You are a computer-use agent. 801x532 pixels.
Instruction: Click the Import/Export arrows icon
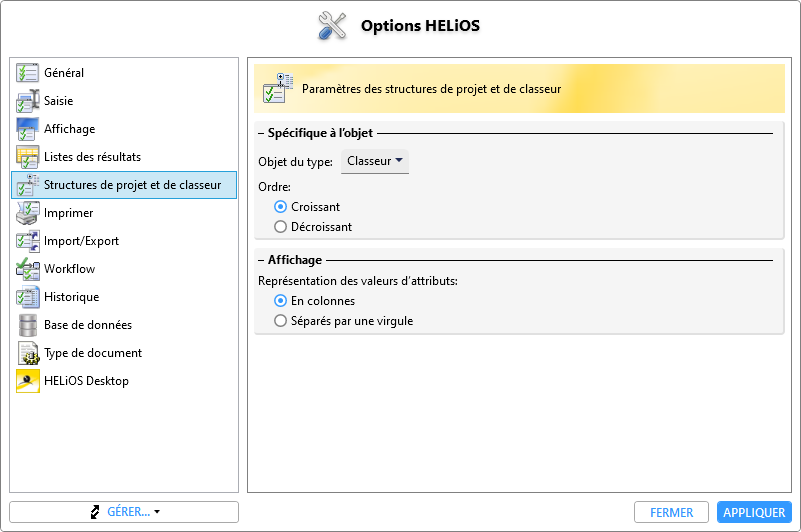click(x=27, y=241)
